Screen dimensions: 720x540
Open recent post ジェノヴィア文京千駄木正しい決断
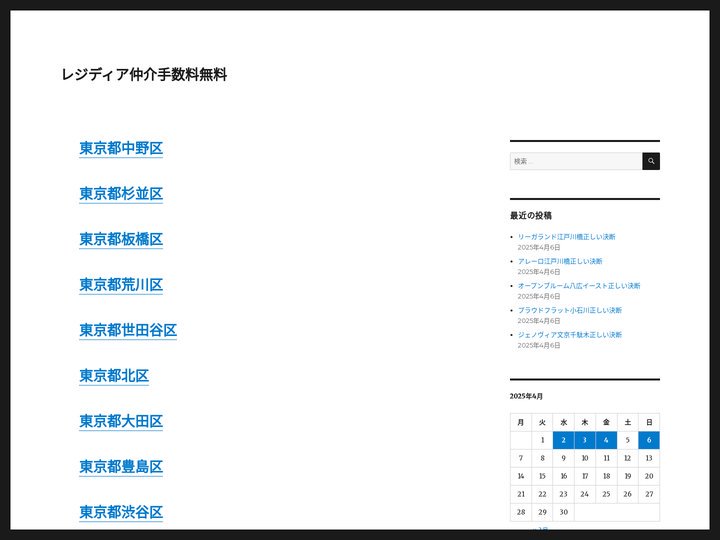click(x=569, y=335)
